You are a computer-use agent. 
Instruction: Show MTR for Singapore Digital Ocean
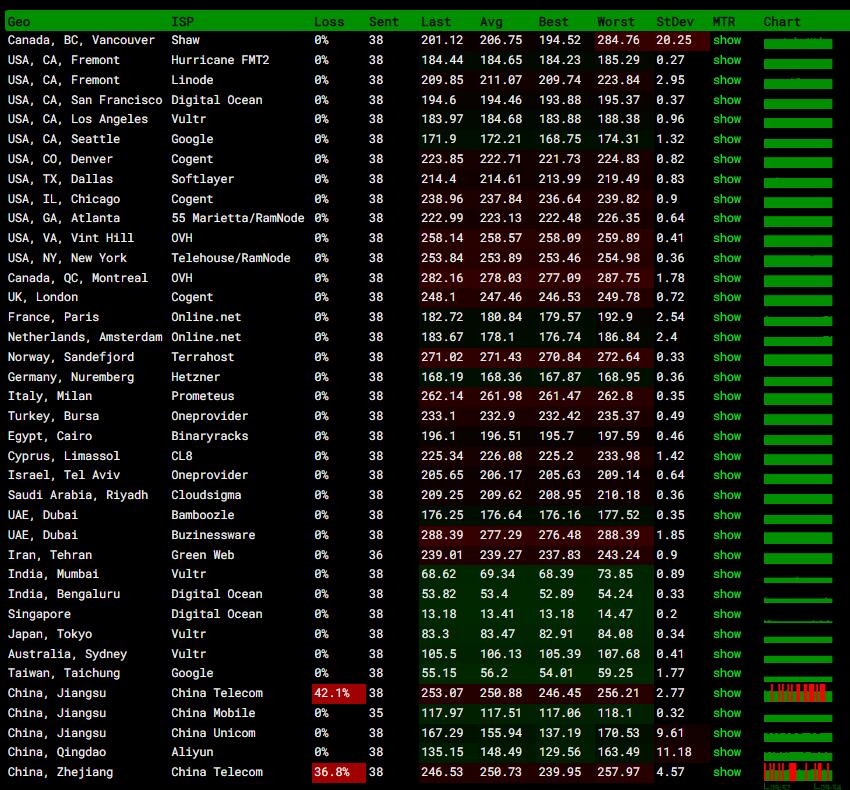[x=727, y=614]
